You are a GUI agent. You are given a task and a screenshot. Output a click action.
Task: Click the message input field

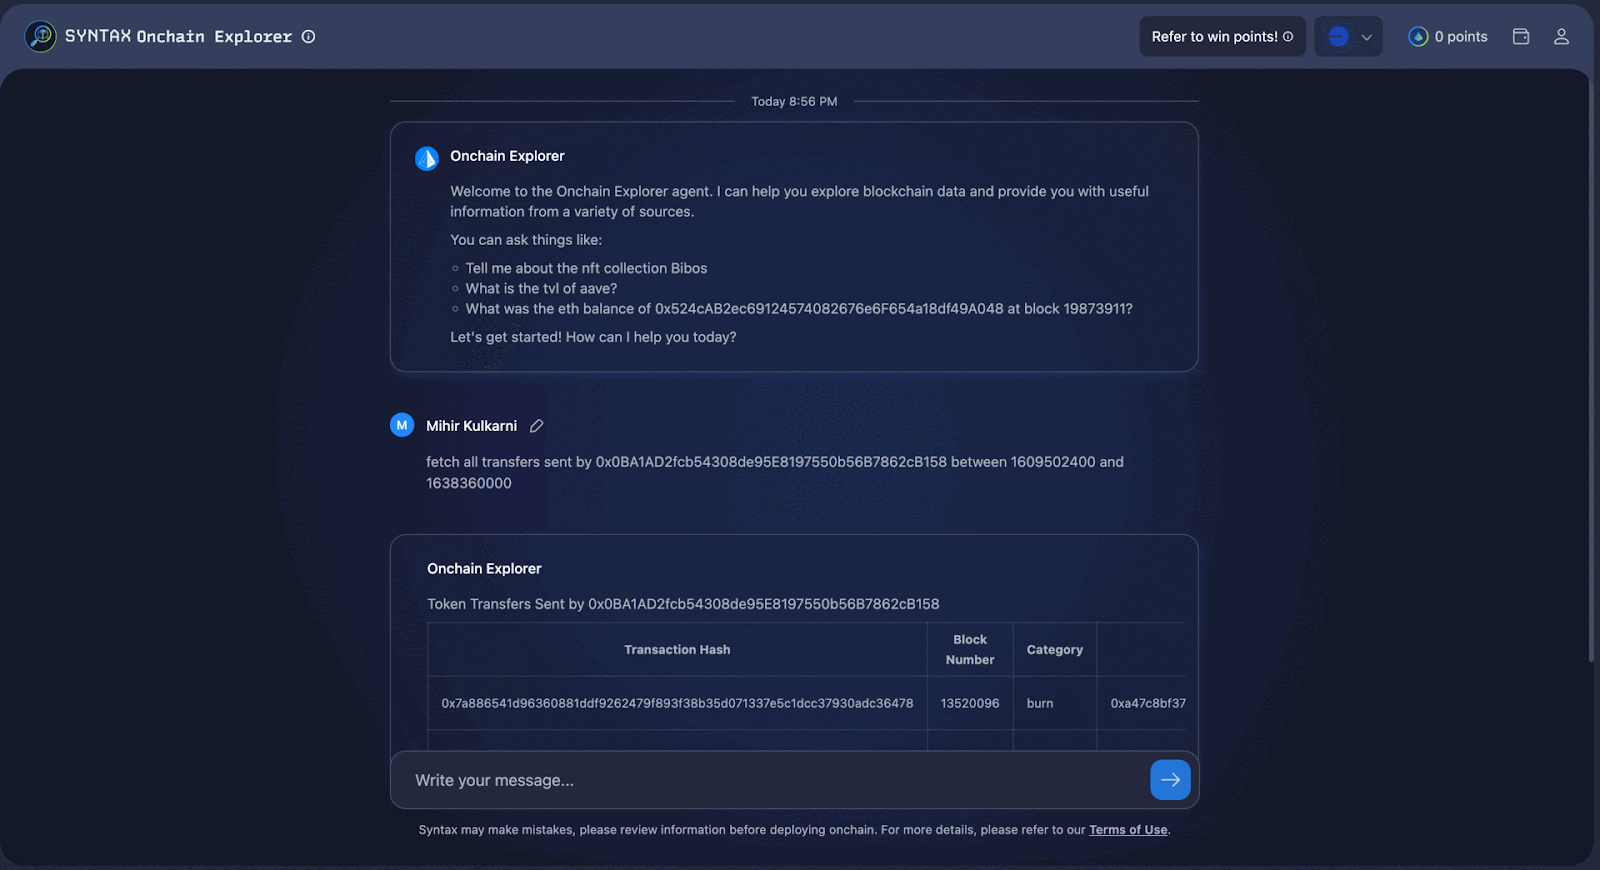pyautogui.click(x=770, y=780)
